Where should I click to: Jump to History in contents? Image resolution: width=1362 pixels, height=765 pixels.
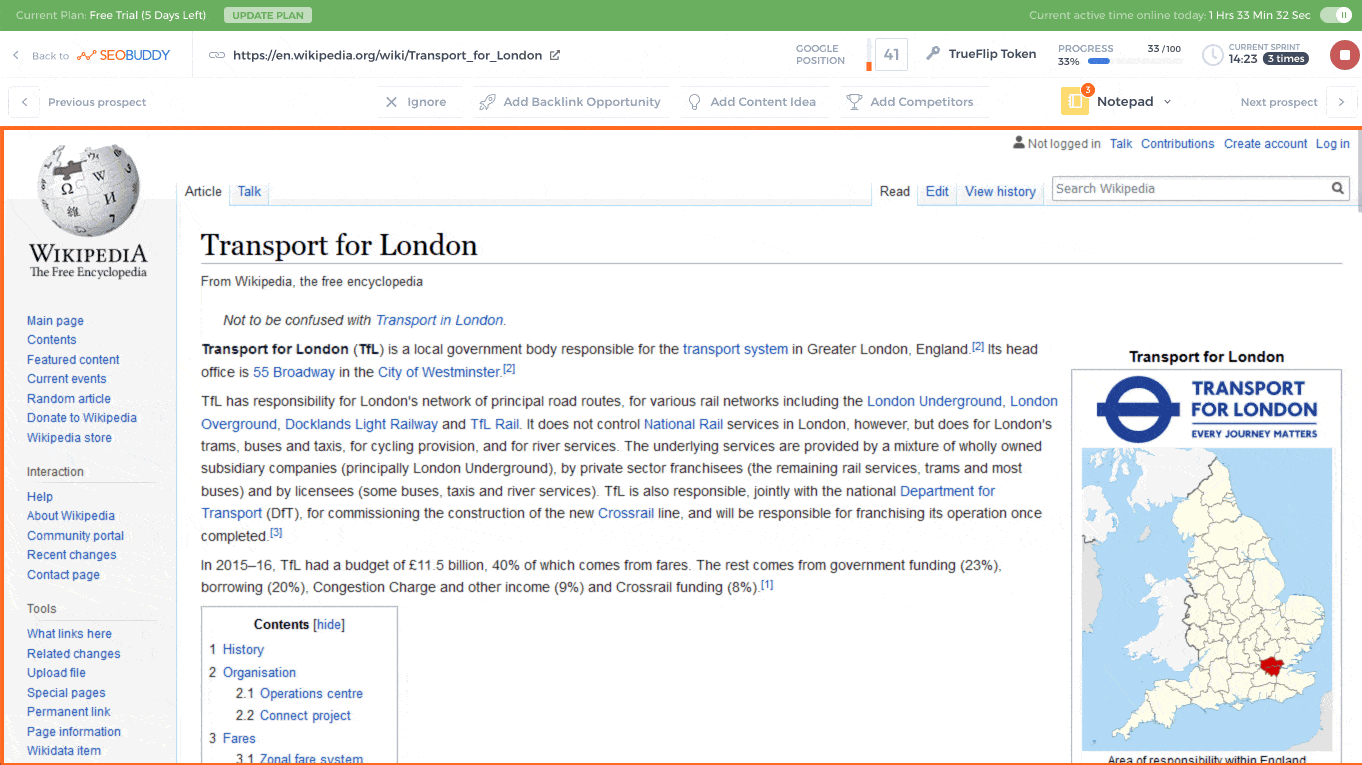coord(243,649)
